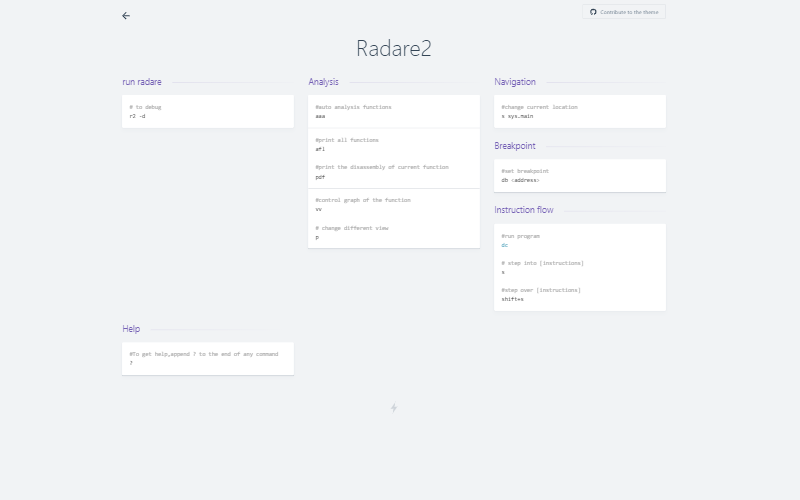Click the "afl" print functions command
This screenshot has height=500, width=800.
pyautogui.click(x=320, y=149)
